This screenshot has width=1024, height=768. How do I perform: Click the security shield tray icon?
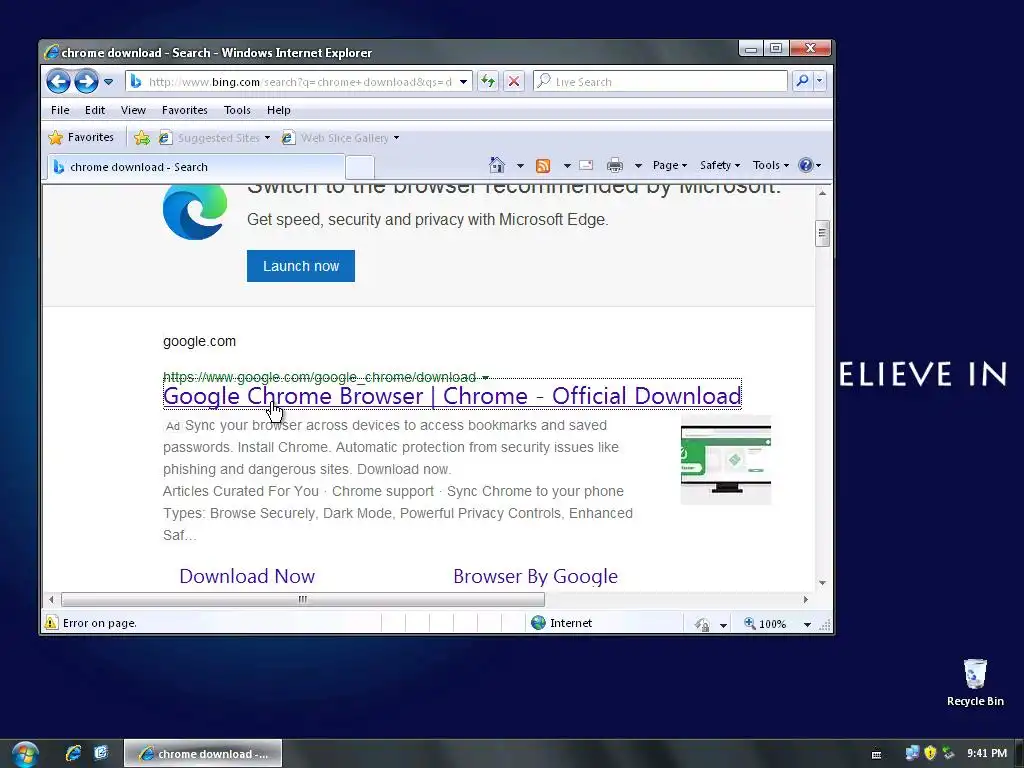[x=930, y=753]
